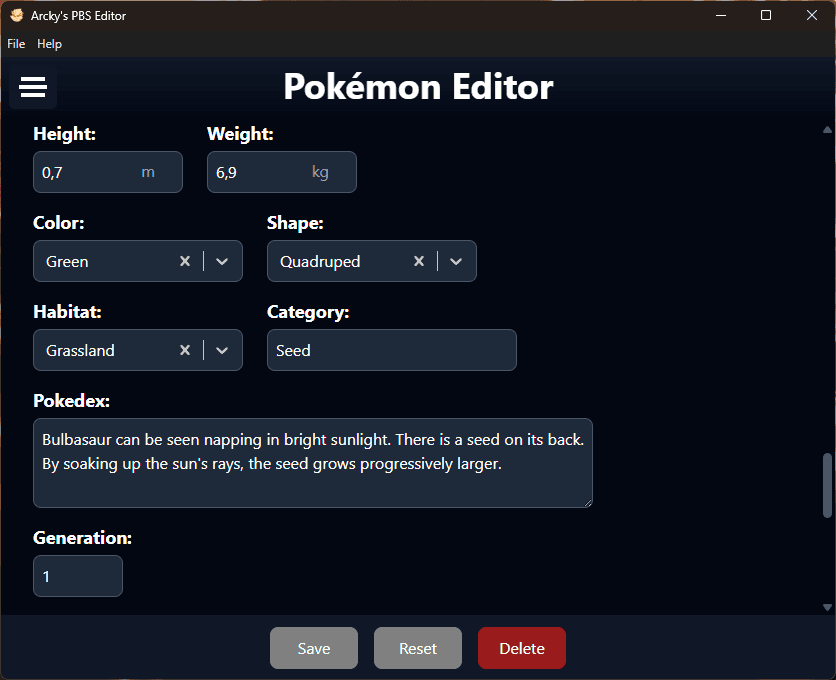
Task: Clear the Quadruped shape selection
Action: pyautogui.click(x=419, y=261)
